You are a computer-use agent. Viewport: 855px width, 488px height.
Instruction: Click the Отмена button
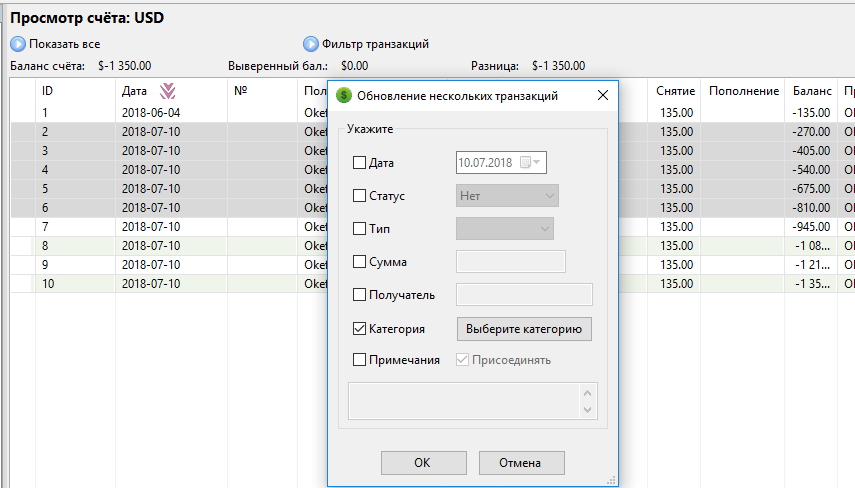(x=521, y=463)
